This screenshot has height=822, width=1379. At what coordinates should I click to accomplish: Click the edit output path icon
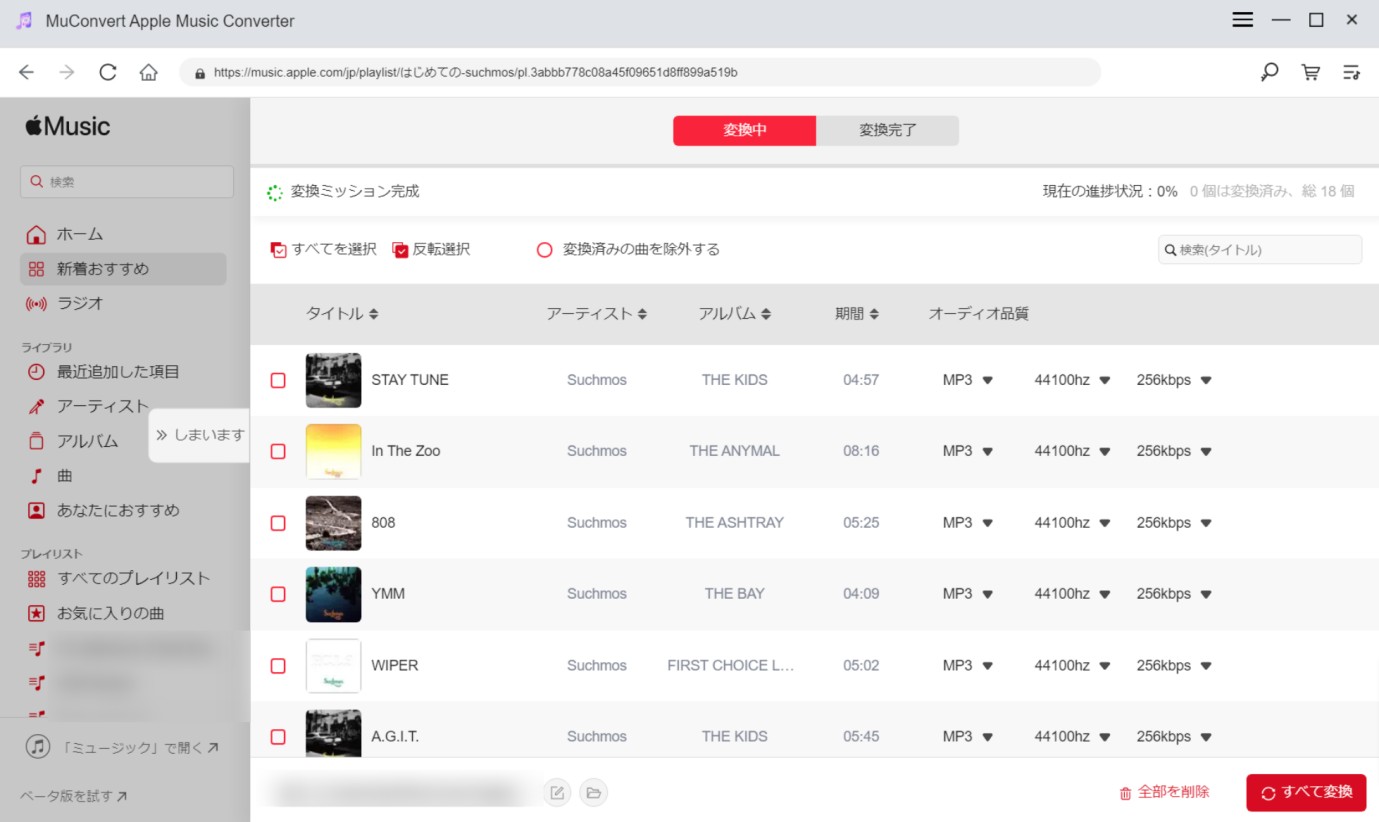click(558, 793)
